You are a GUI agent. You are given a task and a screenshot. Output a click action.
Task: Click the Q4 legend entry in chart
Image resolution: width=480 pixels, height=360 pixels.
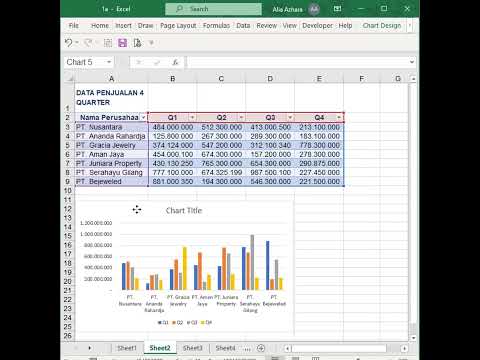tap(206, 322)
